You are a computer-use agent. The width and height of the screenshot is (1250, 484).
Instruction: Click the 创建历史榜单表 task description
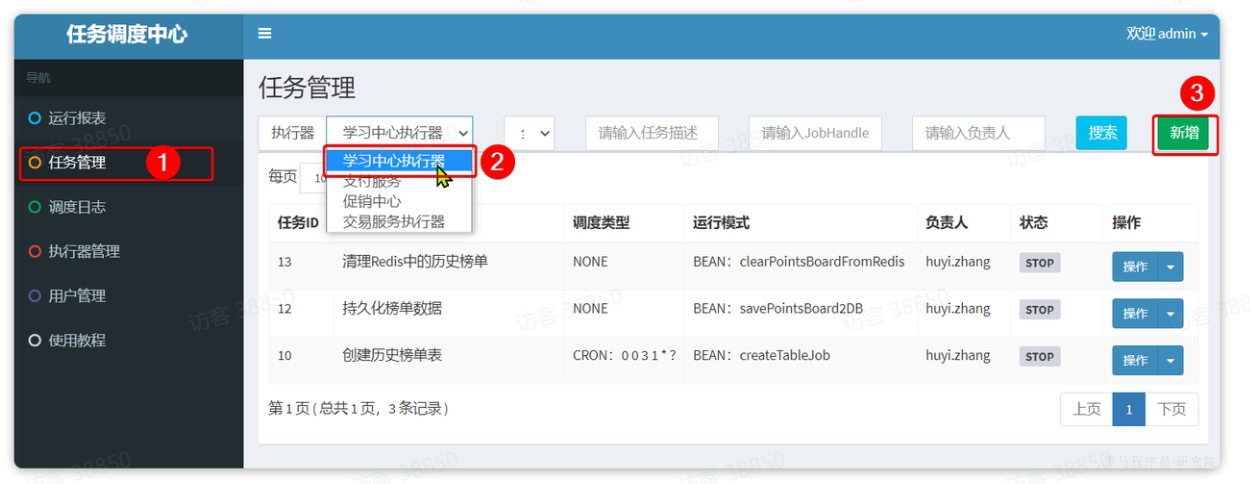tap(392, 355)
